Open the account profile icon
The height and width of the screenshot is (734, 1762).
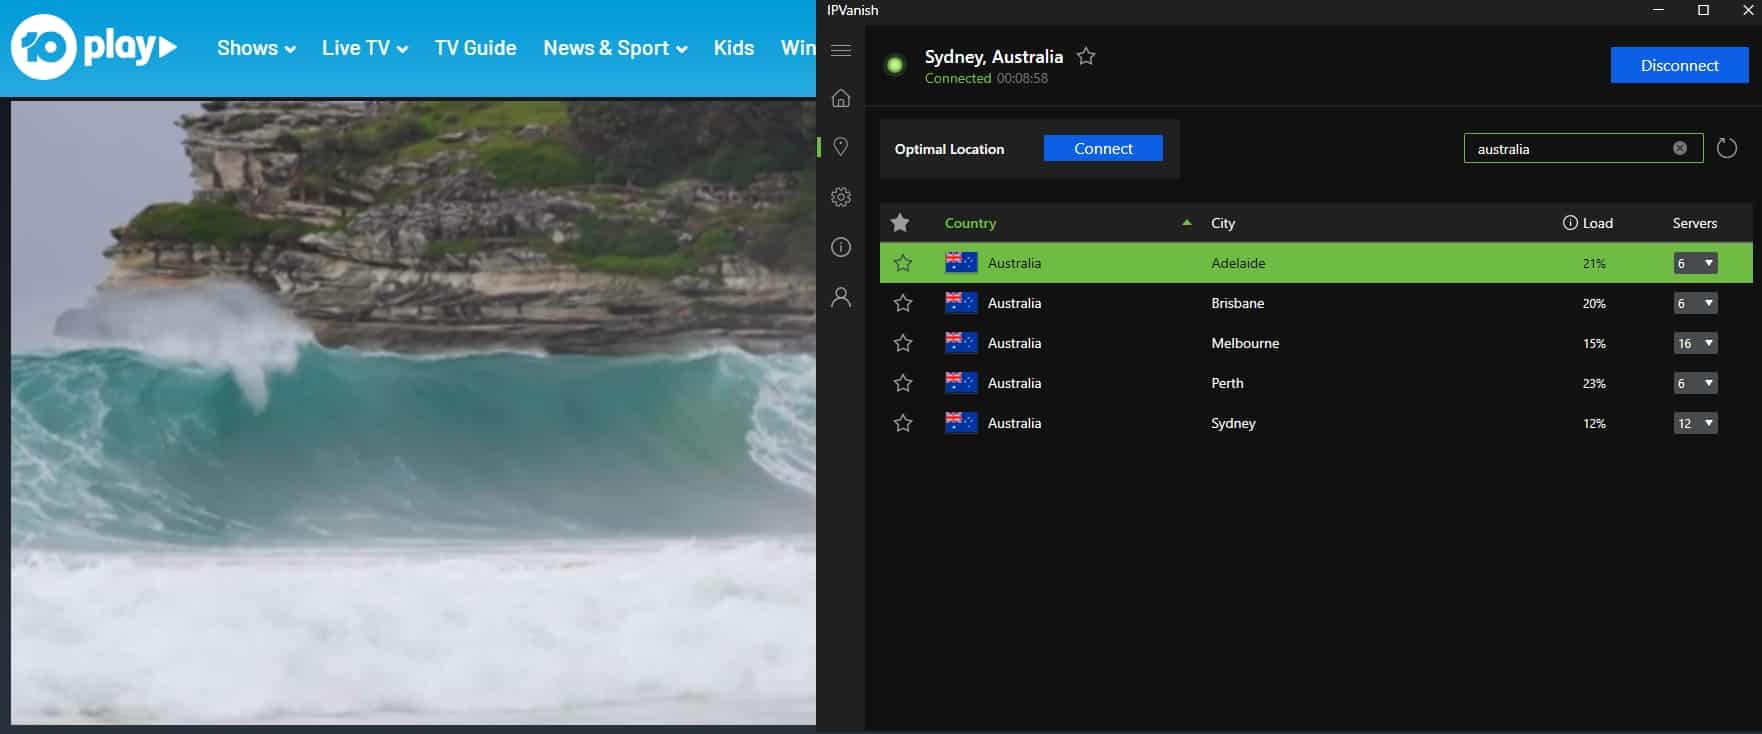coord(841,297)
